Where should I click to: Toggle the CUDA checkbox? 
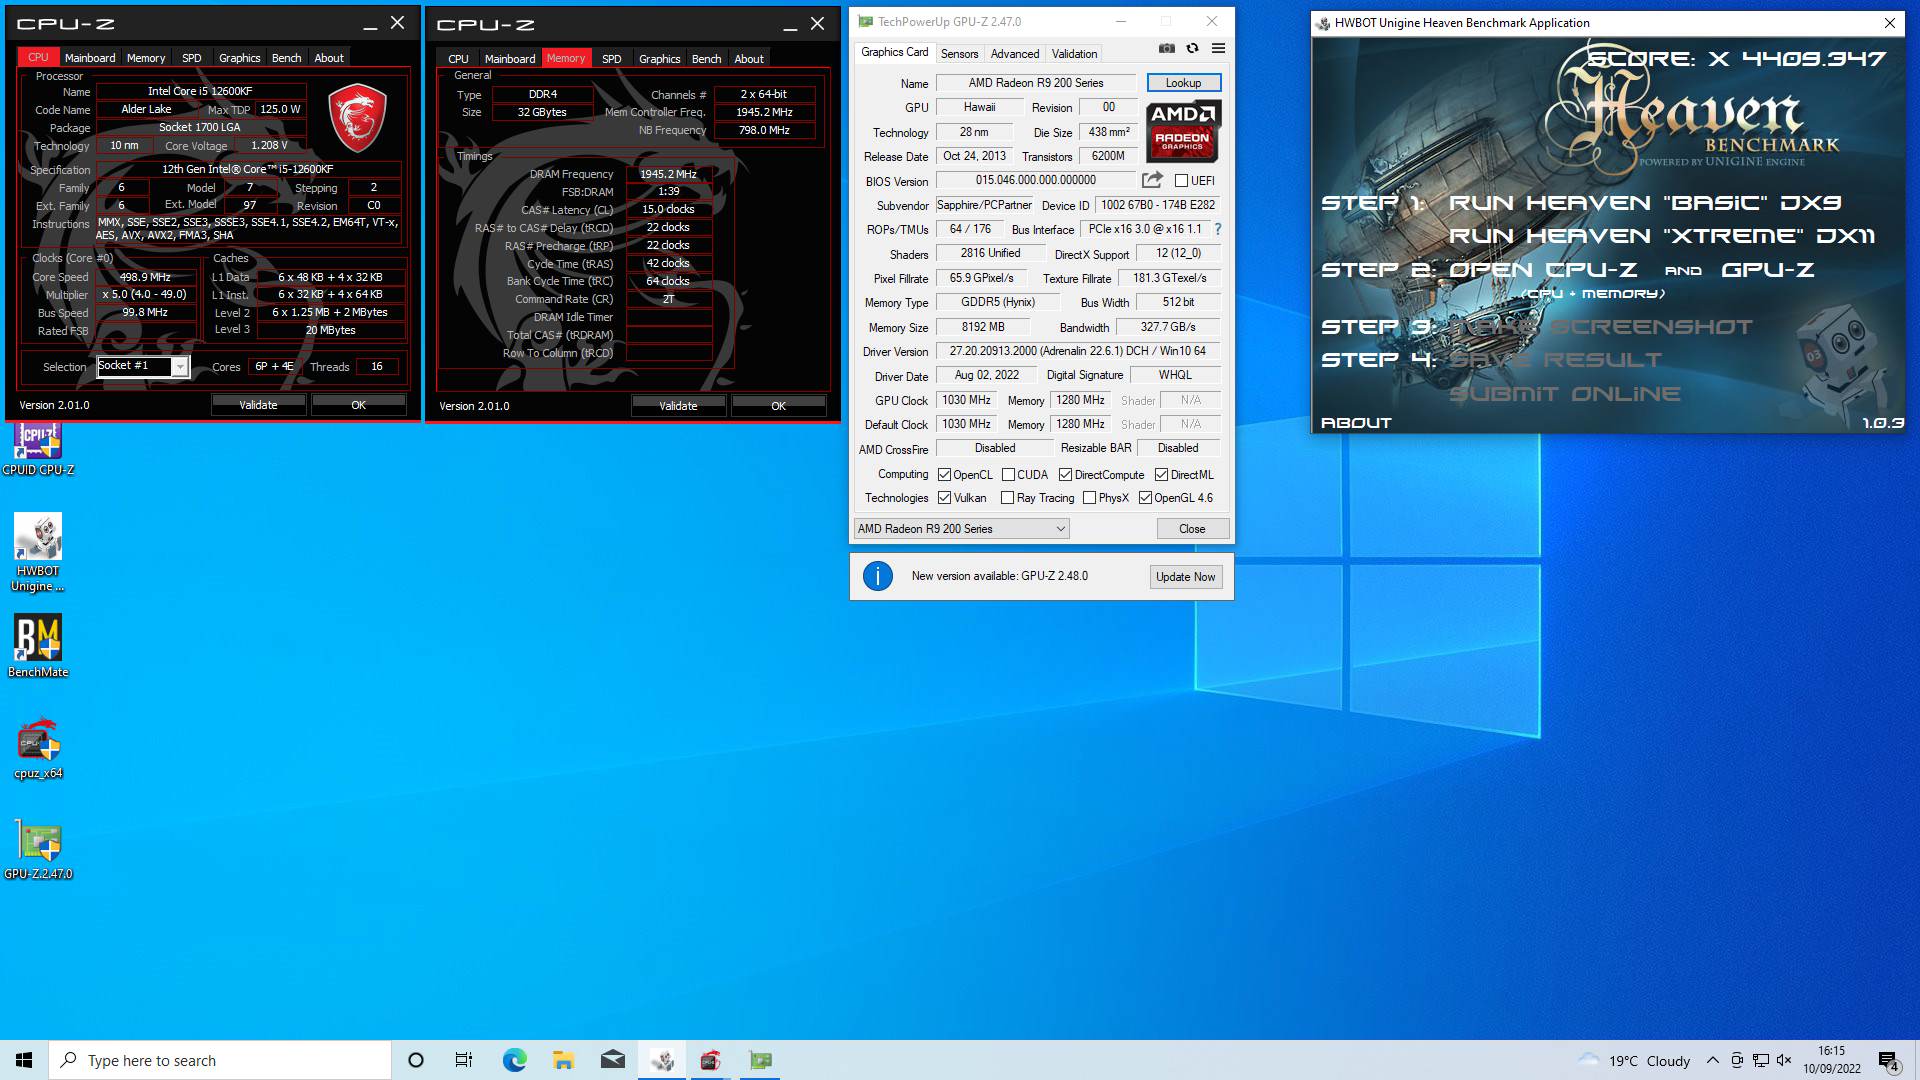point(1008,475)
